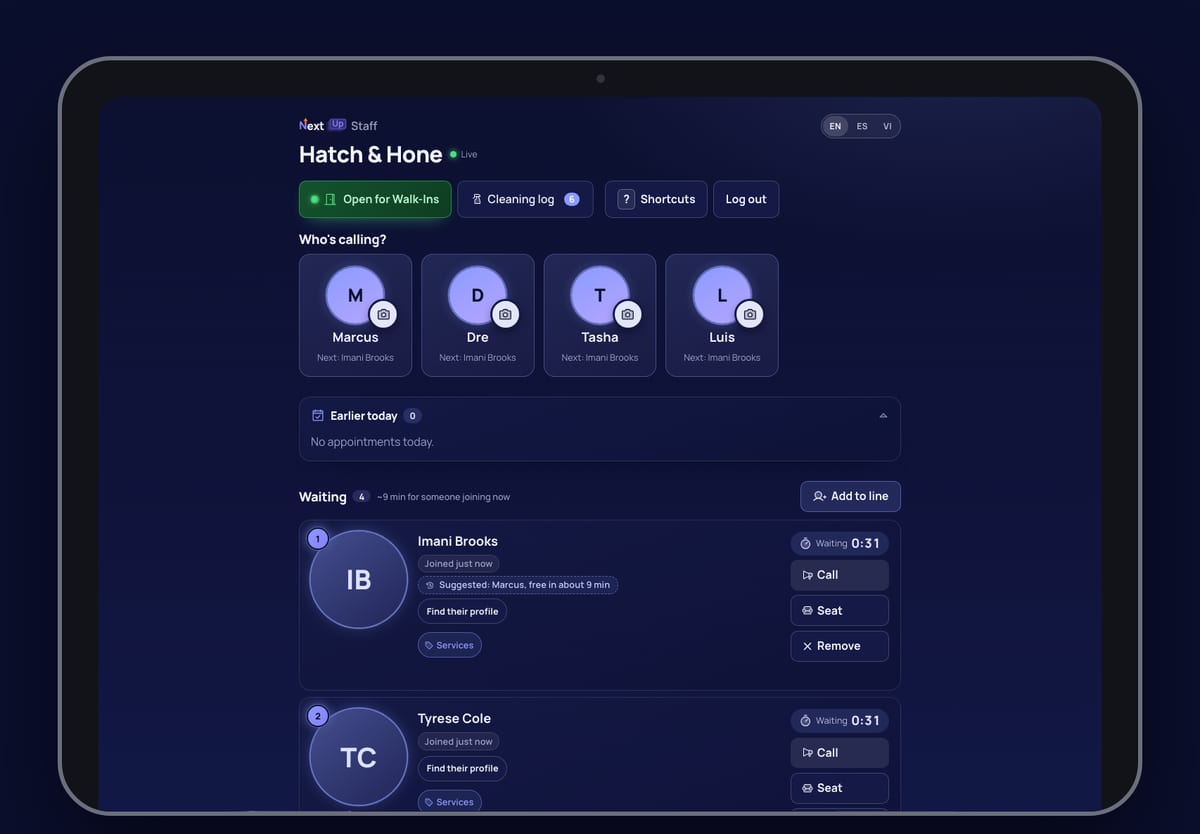The height and width of the screenshot is (834, 1200).
Task: Select Marcus as the calling barber
Action: [x=355, y=315]
